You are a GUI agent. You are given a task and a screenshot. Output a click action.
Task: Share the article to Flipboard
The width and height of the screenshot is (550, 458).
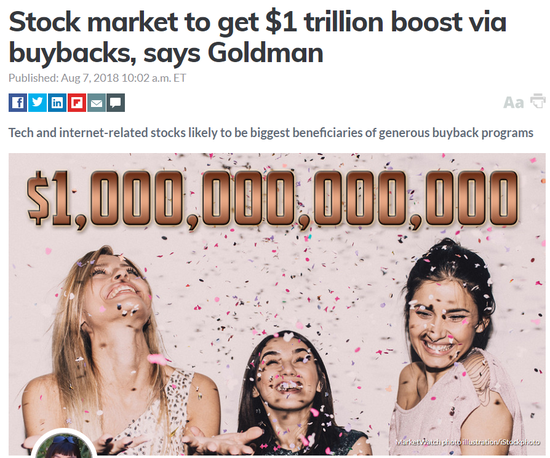pyautogui.click(x=76, y=103)
